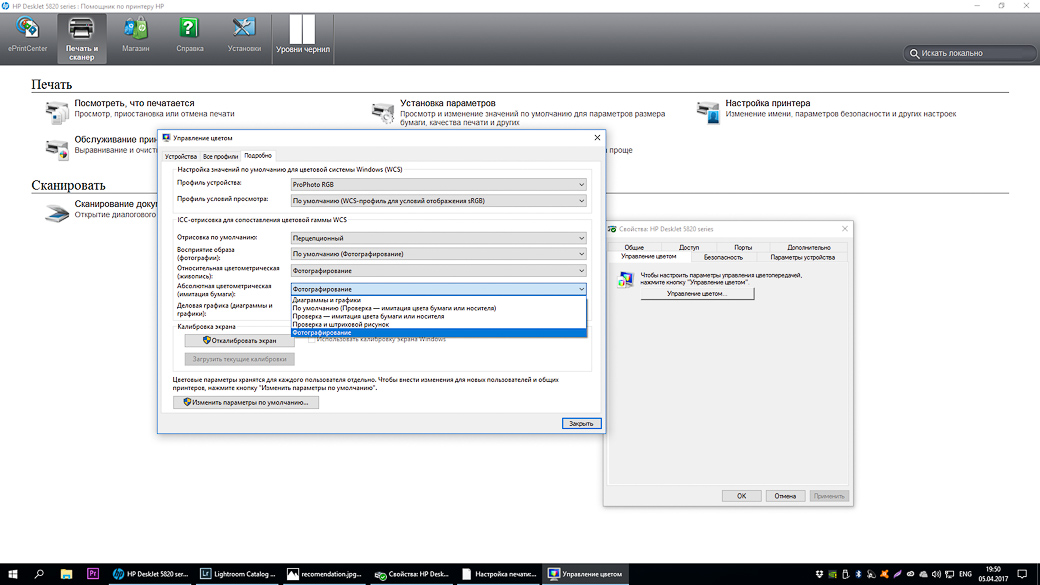The image size is (1040, 585).
Task: Open Windows taskbar search
Action: (39, 574)
